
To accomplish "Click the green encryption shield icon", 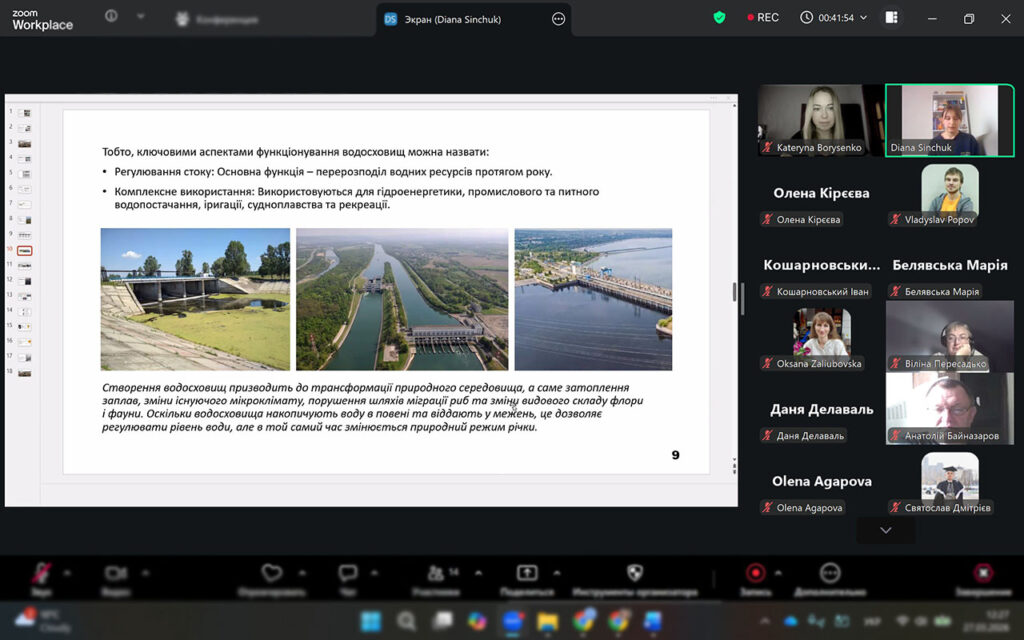I will tap(719, 18).
